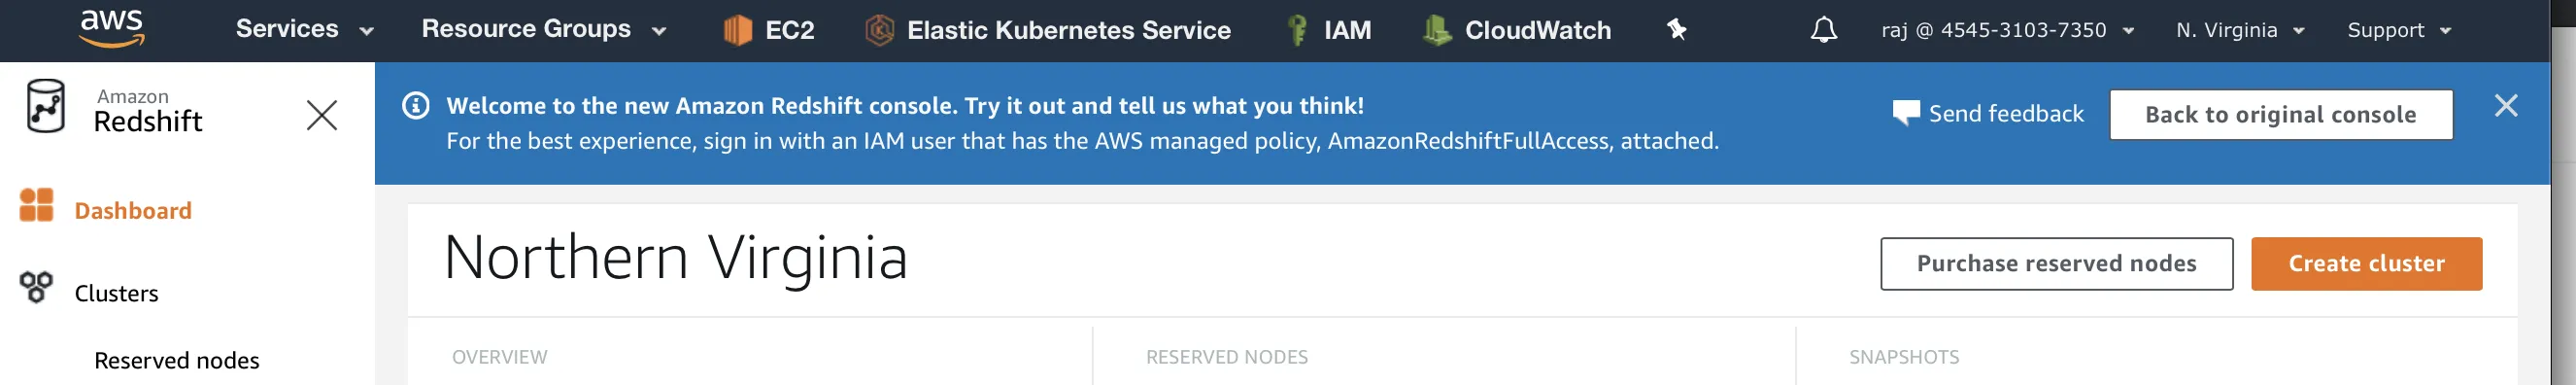The image size is (2576, 385).
Task: Click the AWS logo home icon
Action: [x=112, y=29]
